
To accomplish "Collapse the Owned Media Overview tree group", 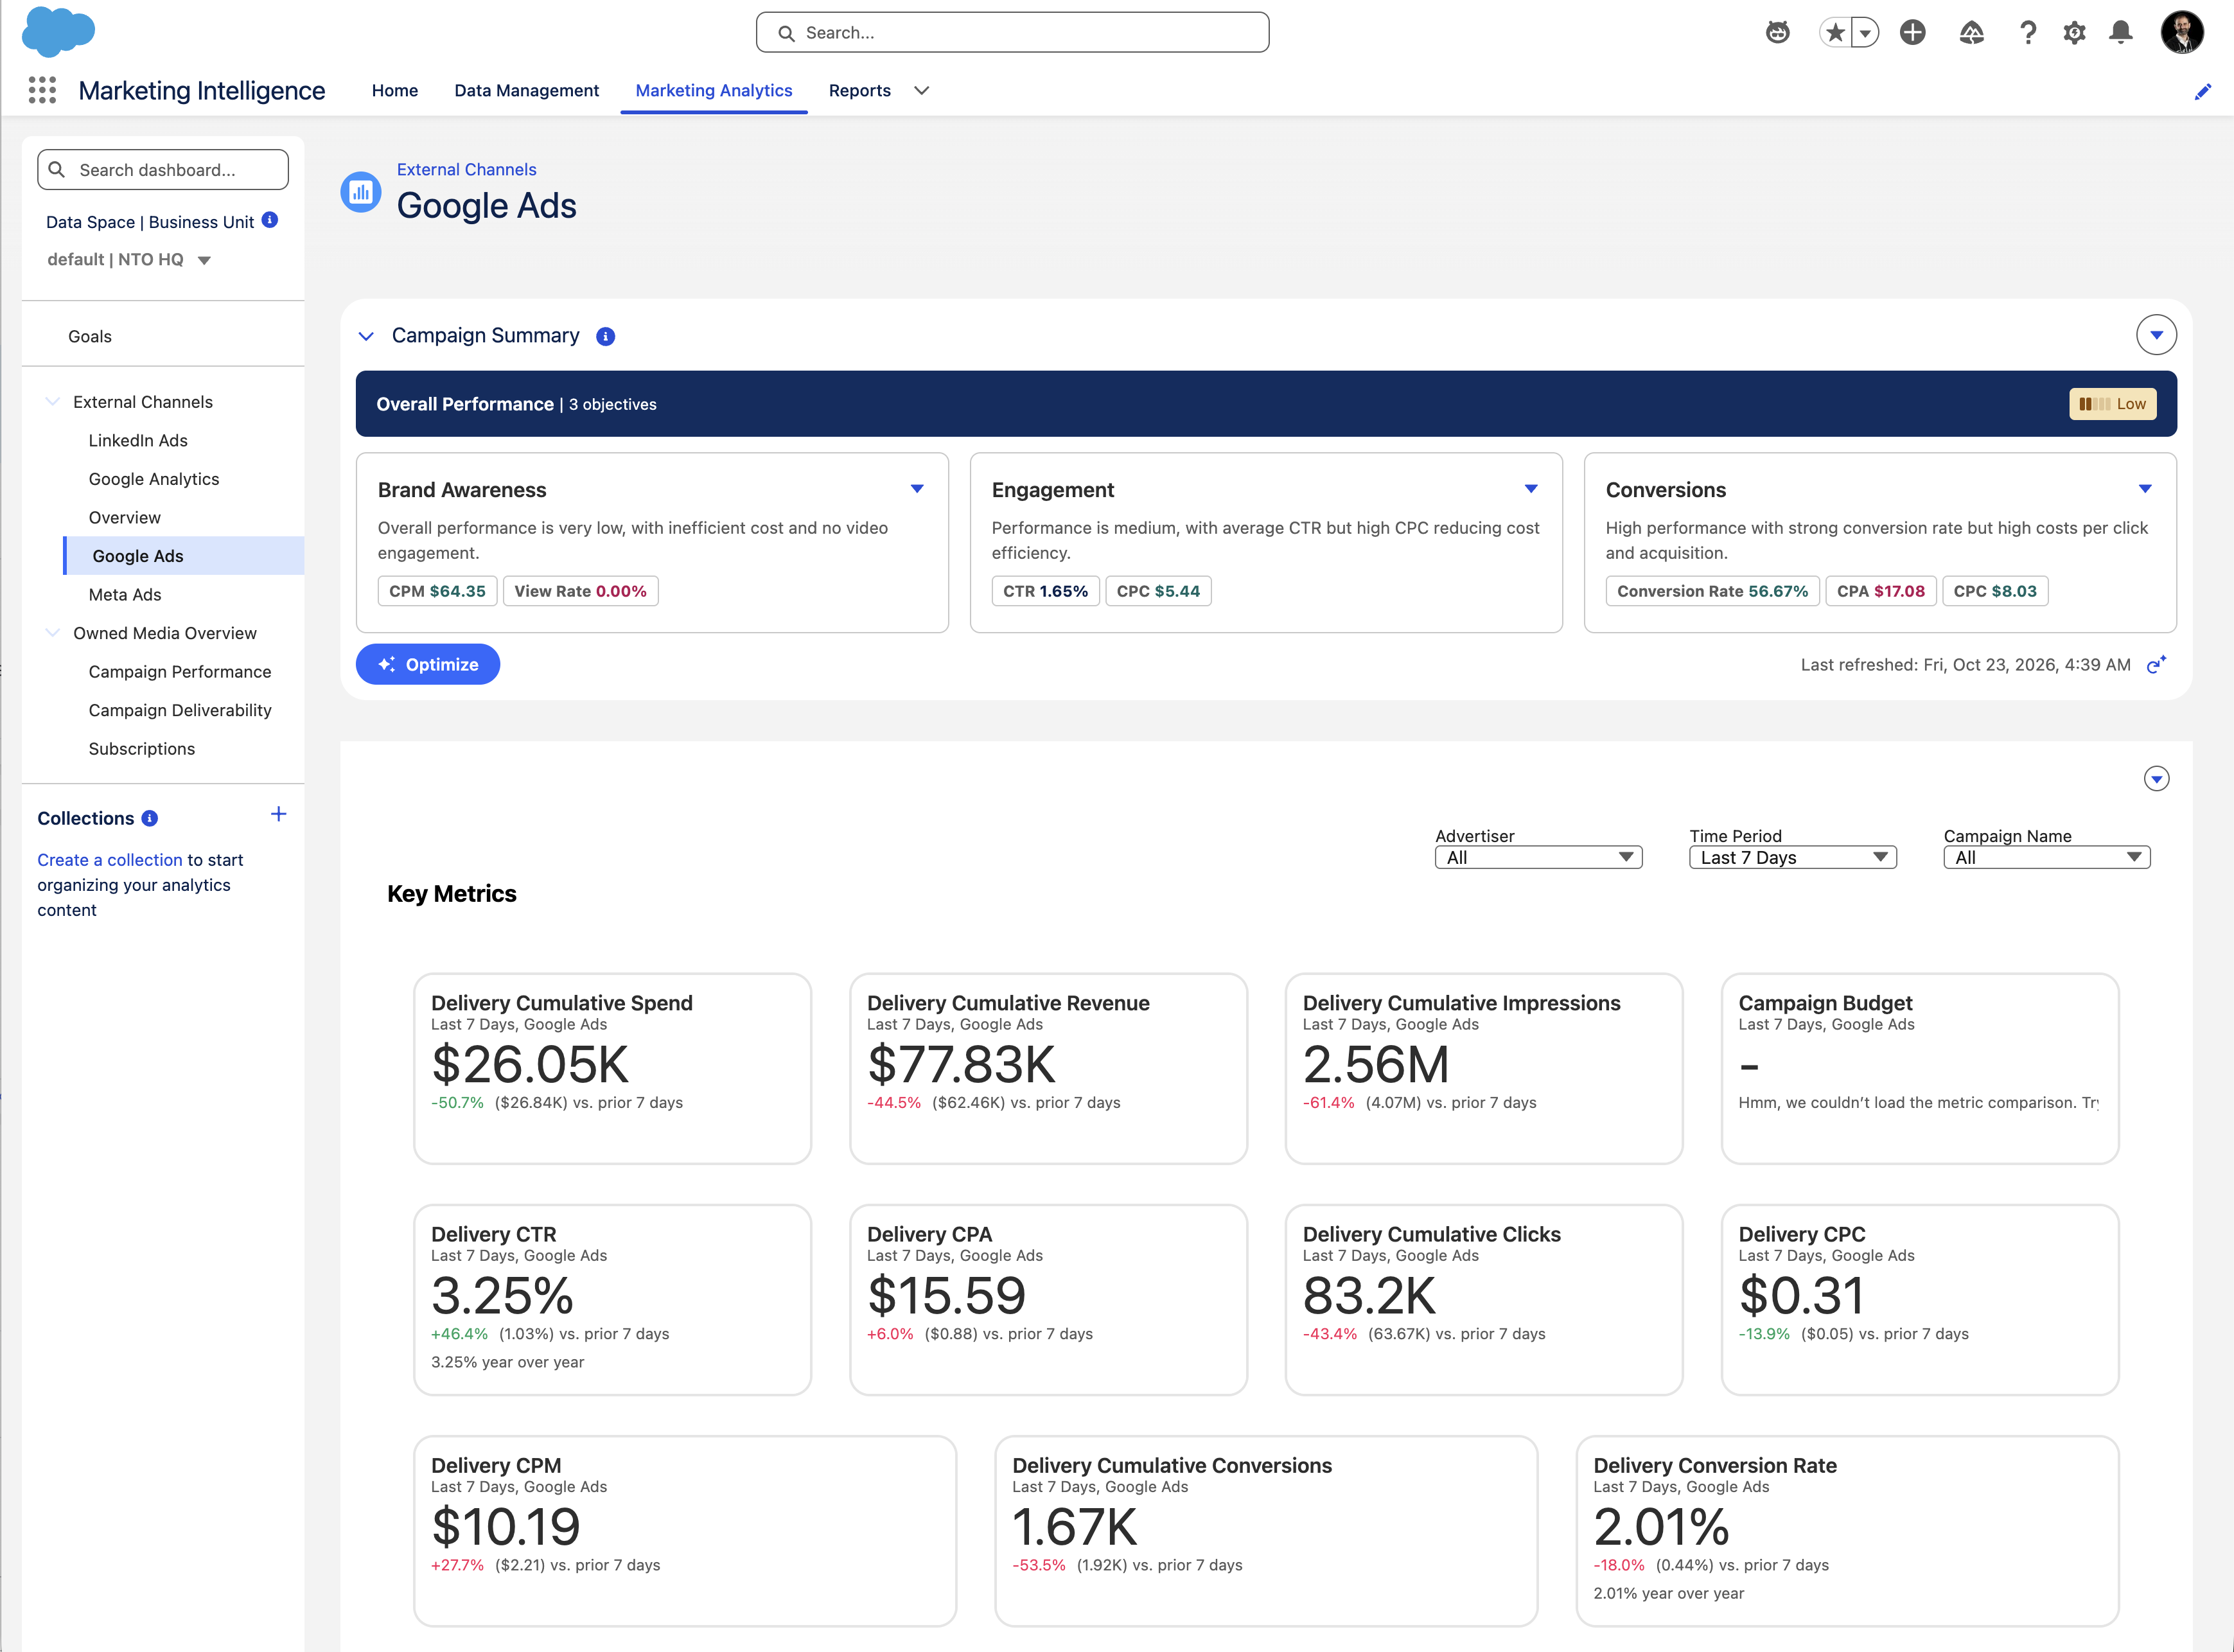I will 53,632.
